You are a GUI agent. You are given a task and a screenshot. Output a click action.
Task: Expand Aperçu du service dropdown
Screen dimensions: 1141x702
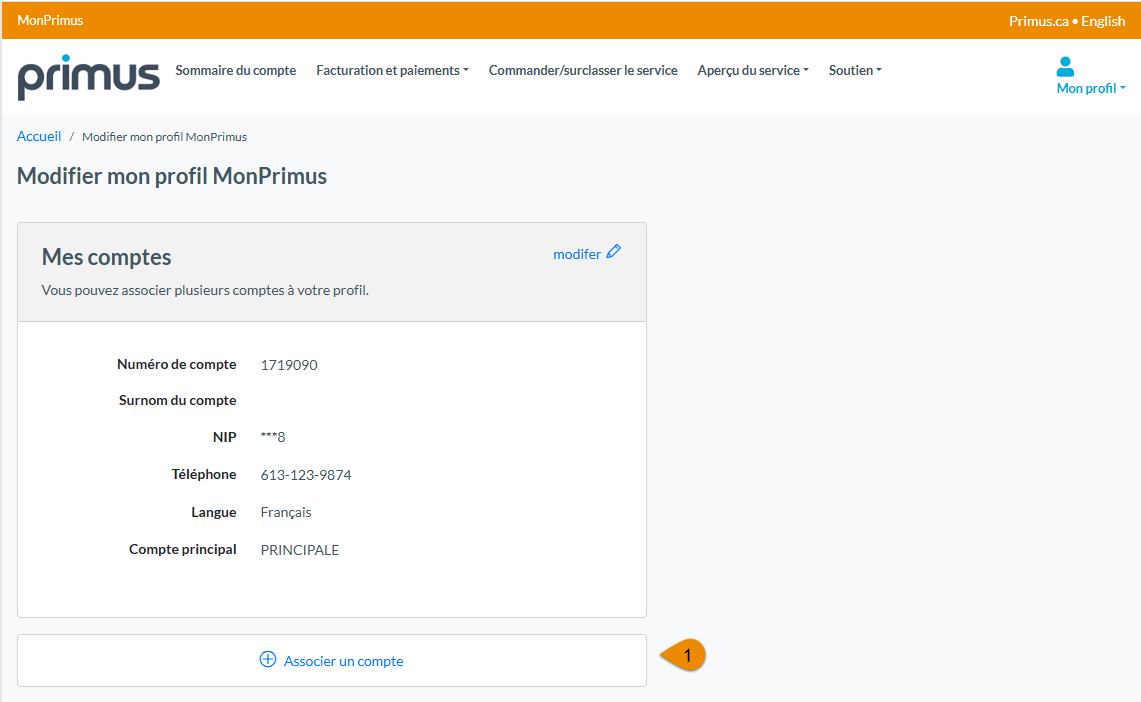753,71
